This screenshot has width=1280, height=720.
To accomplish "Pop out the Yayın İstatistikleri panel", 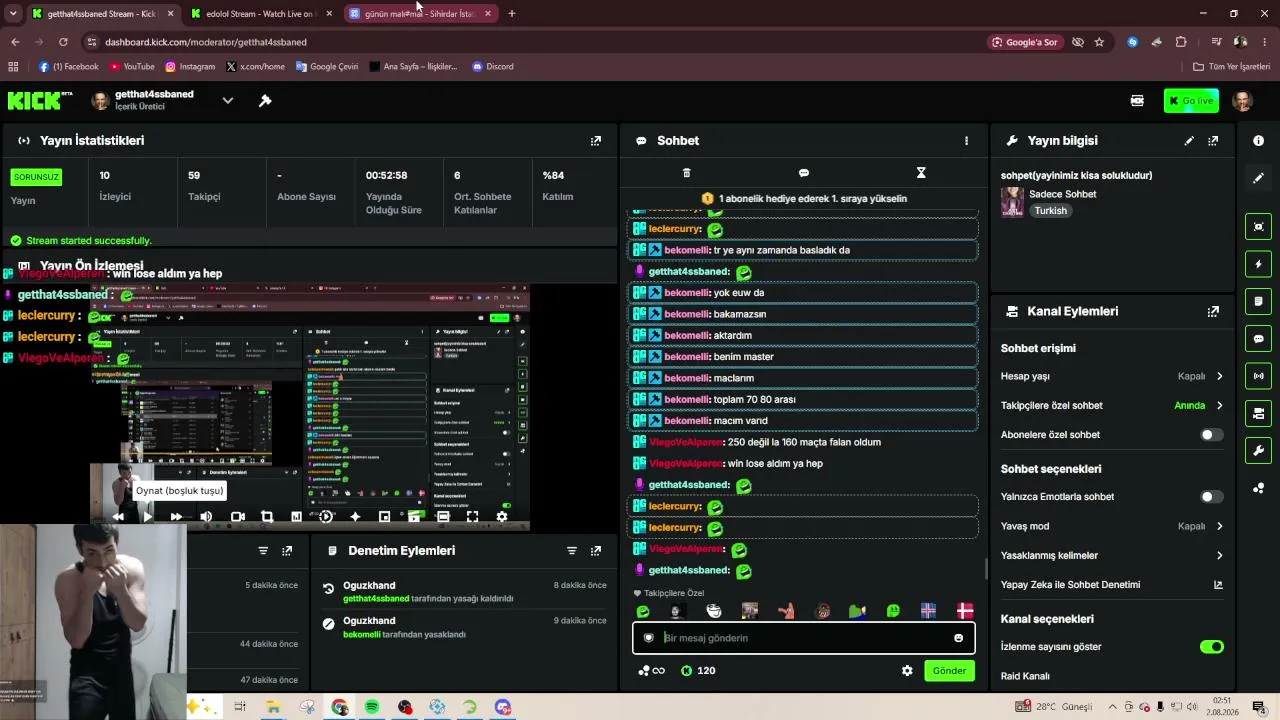I will coord(596,141).
